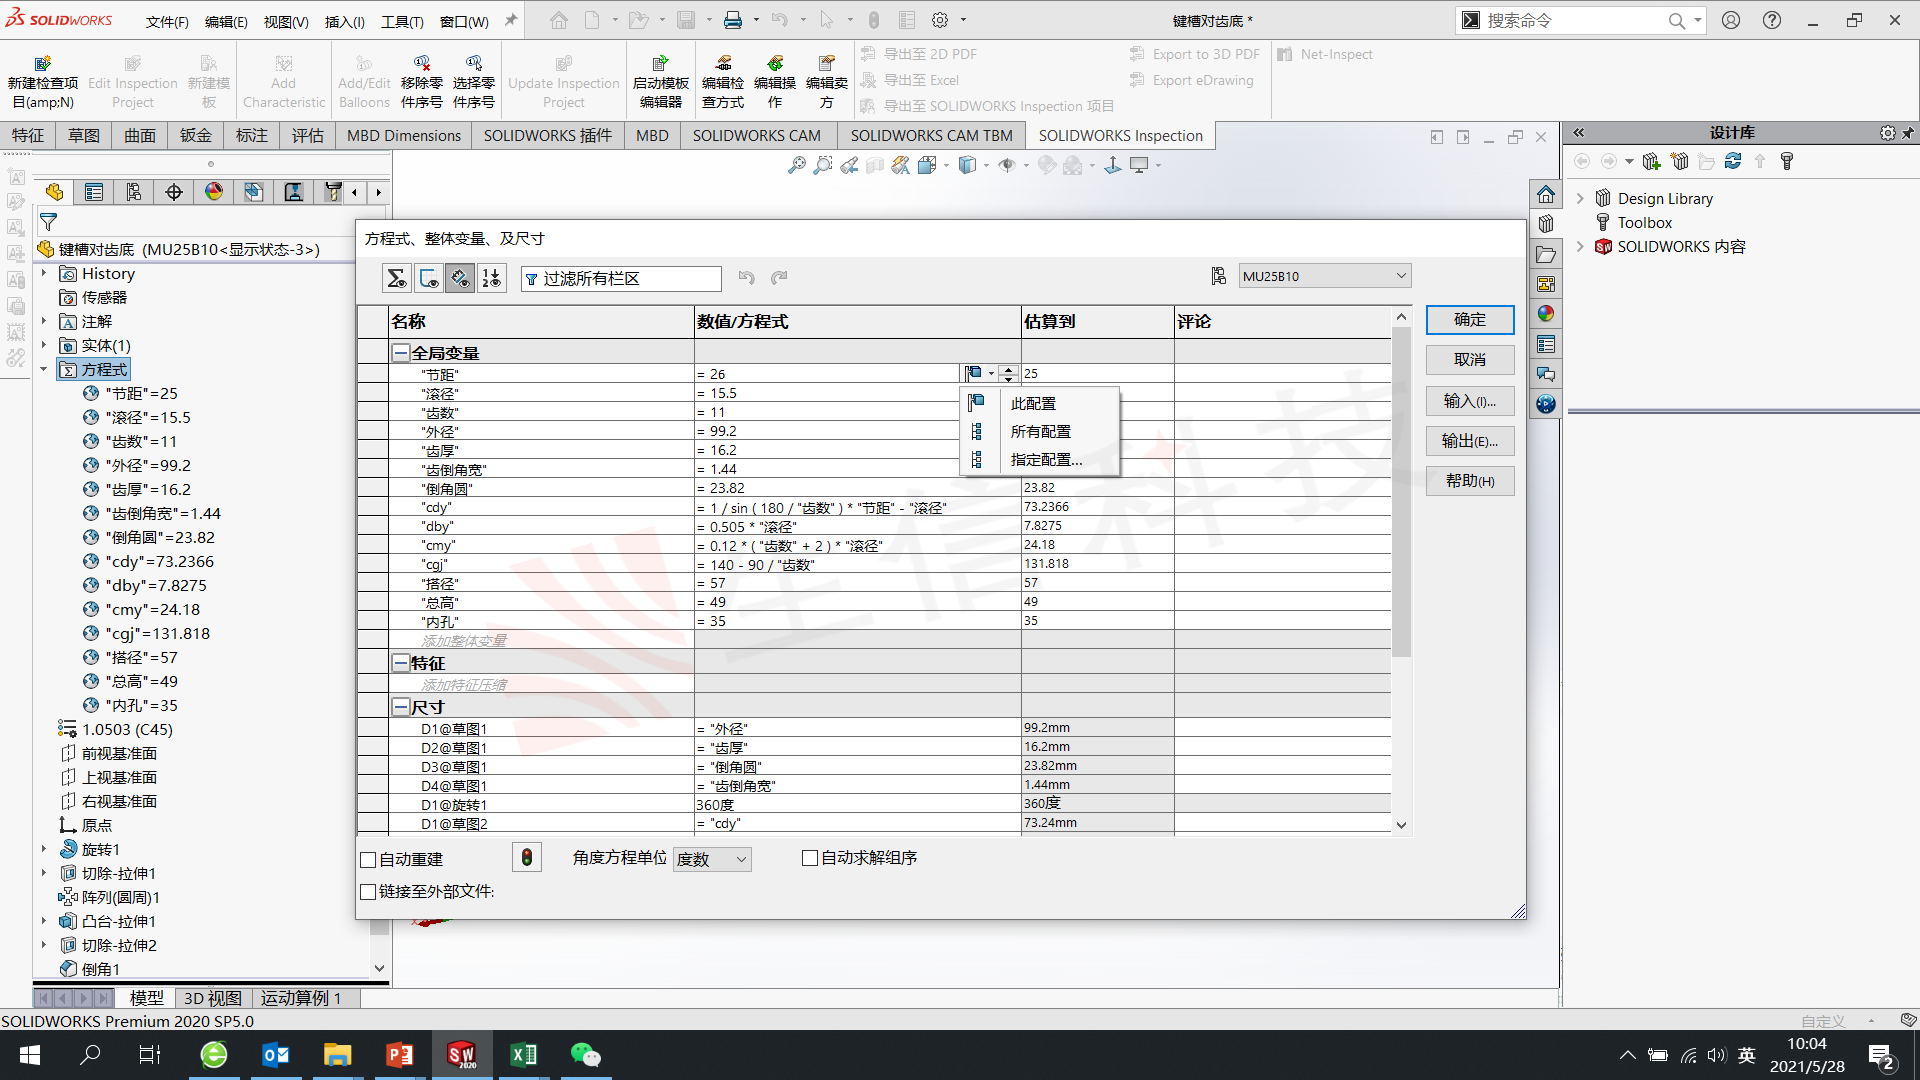Click the filter funnel icon in tree
1920x1080 pixels.
[x=48, y=222]
